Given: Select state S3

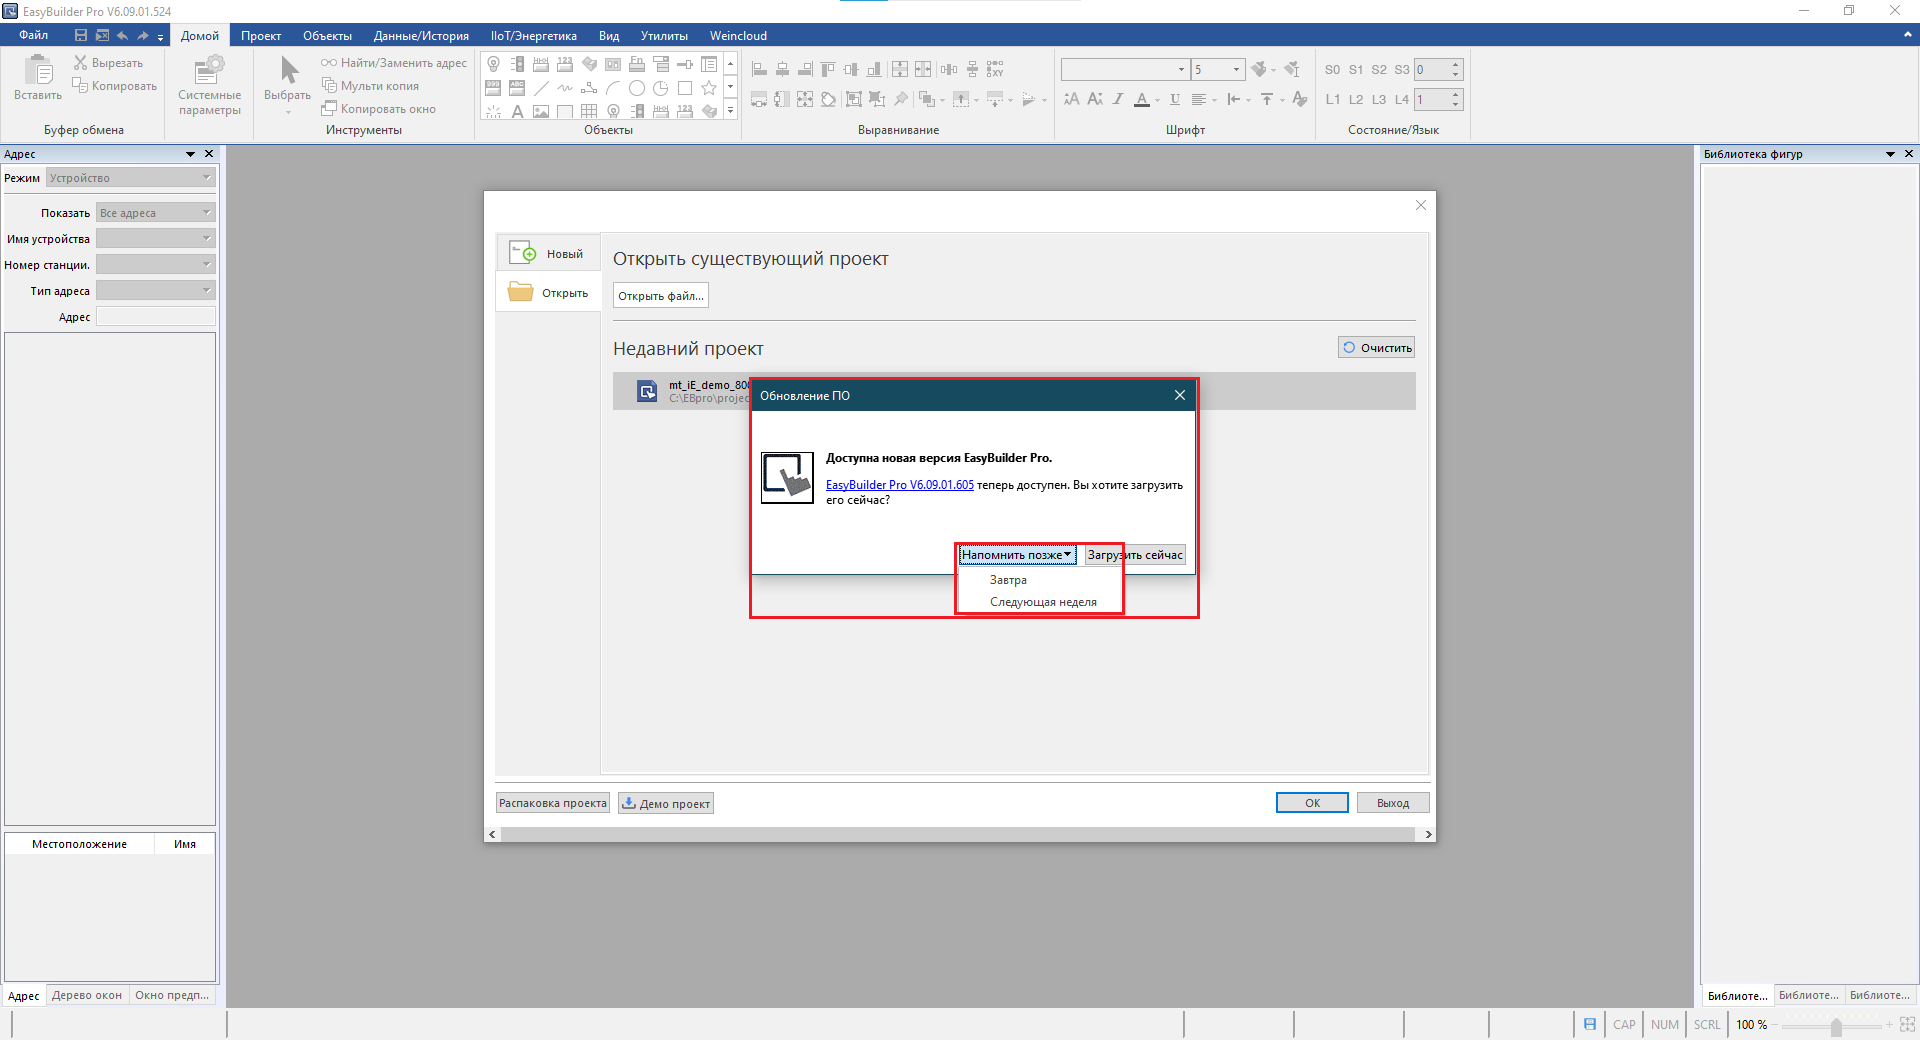Looking at the screenshot, I should point(1402,69).
